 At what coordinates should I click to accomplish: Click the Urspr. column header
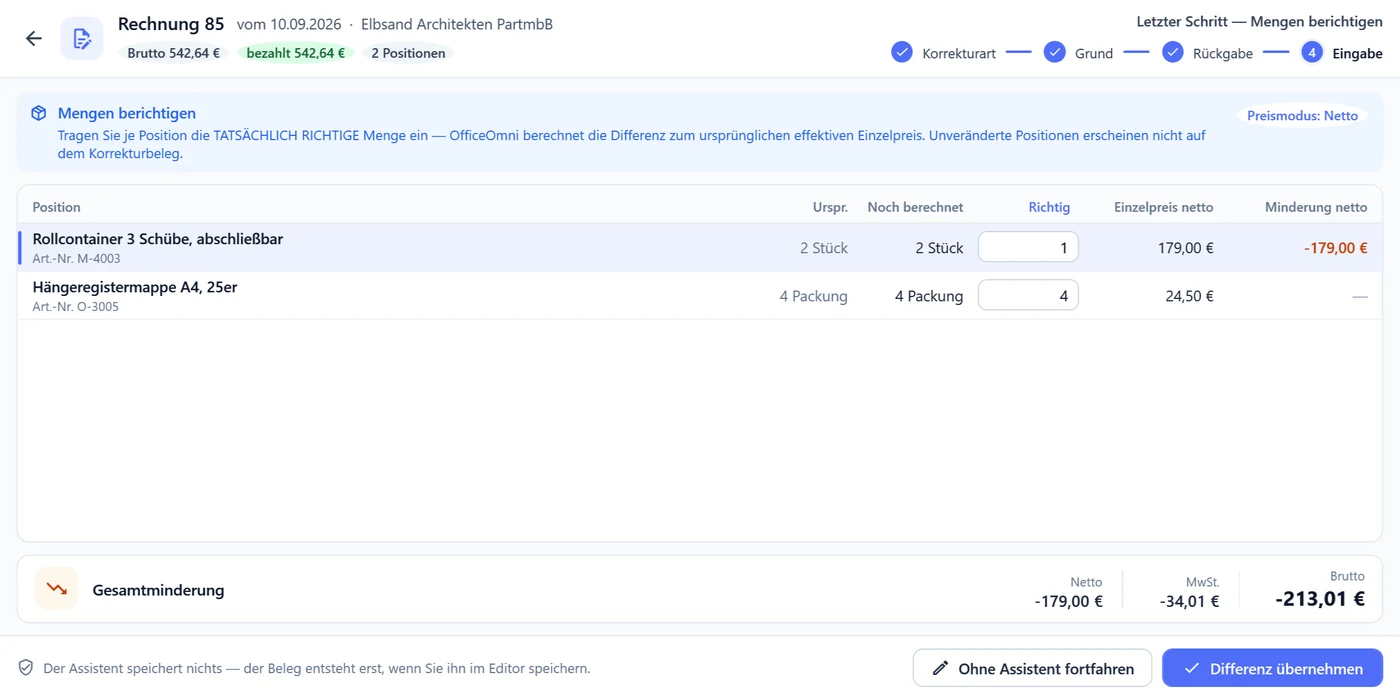830,207
